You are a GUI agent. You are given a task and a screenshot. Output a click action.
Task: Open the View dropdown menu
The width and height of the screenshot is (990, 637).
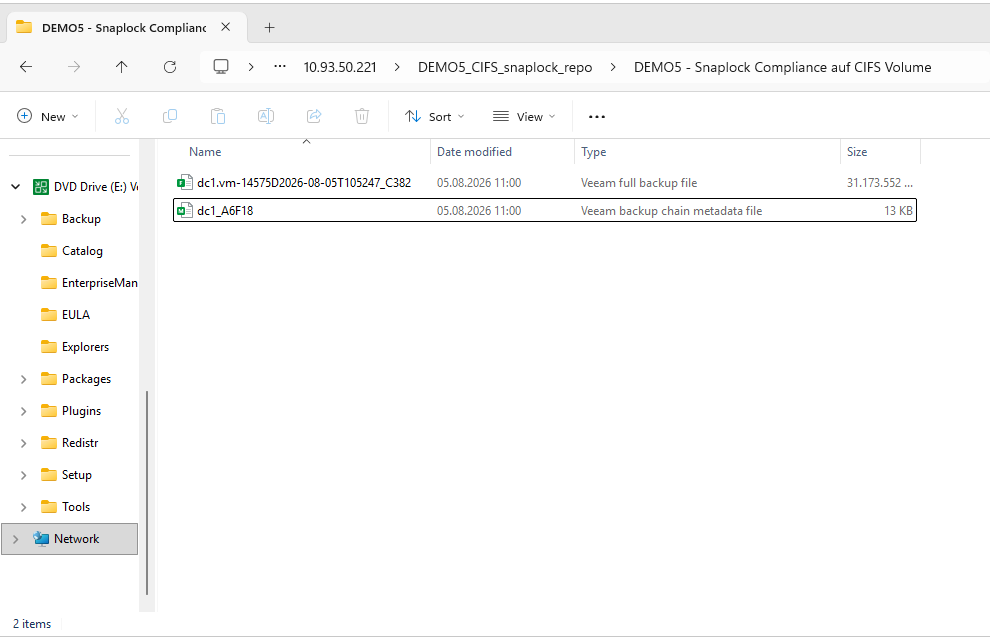click(x=524, y=116)
